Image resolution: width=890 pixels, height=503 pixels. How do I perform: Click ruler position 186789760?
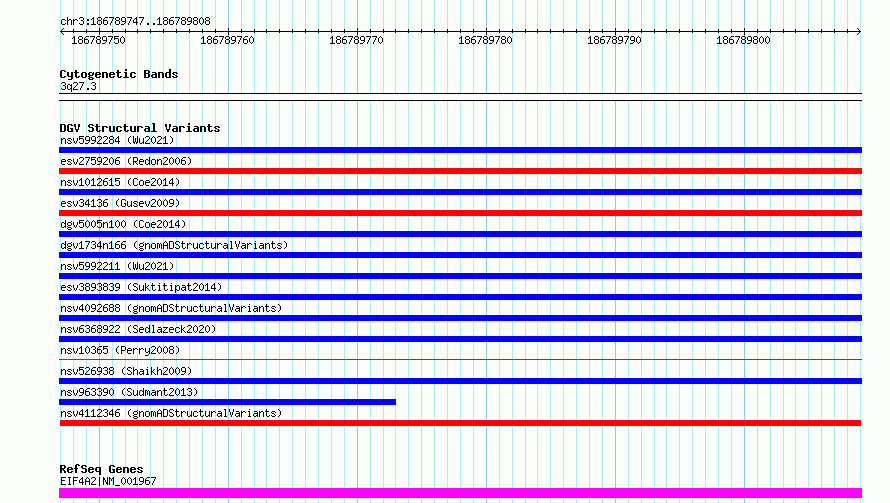point(227,40)
